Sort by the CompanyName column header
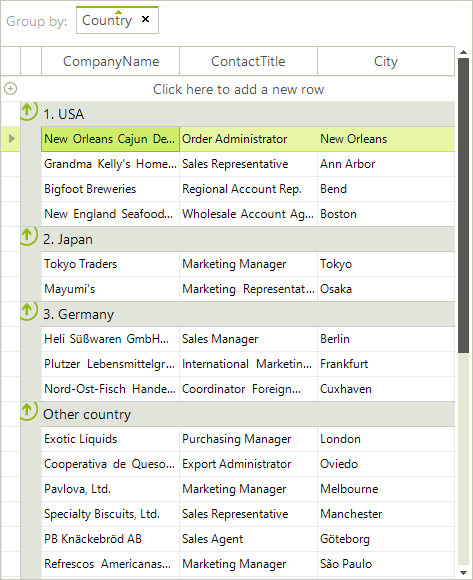Image resolution: width=473 pixels, height=580 pixels. pyautogui.click(x=111, y=61)
